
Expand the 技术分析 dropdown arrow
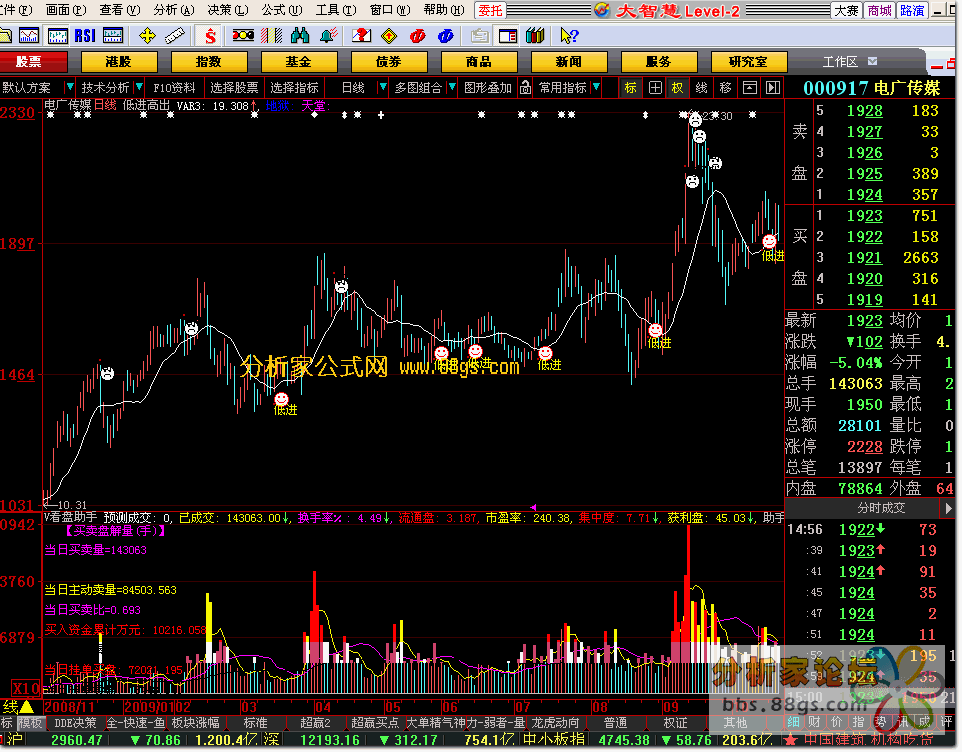(x=139, y=87)
